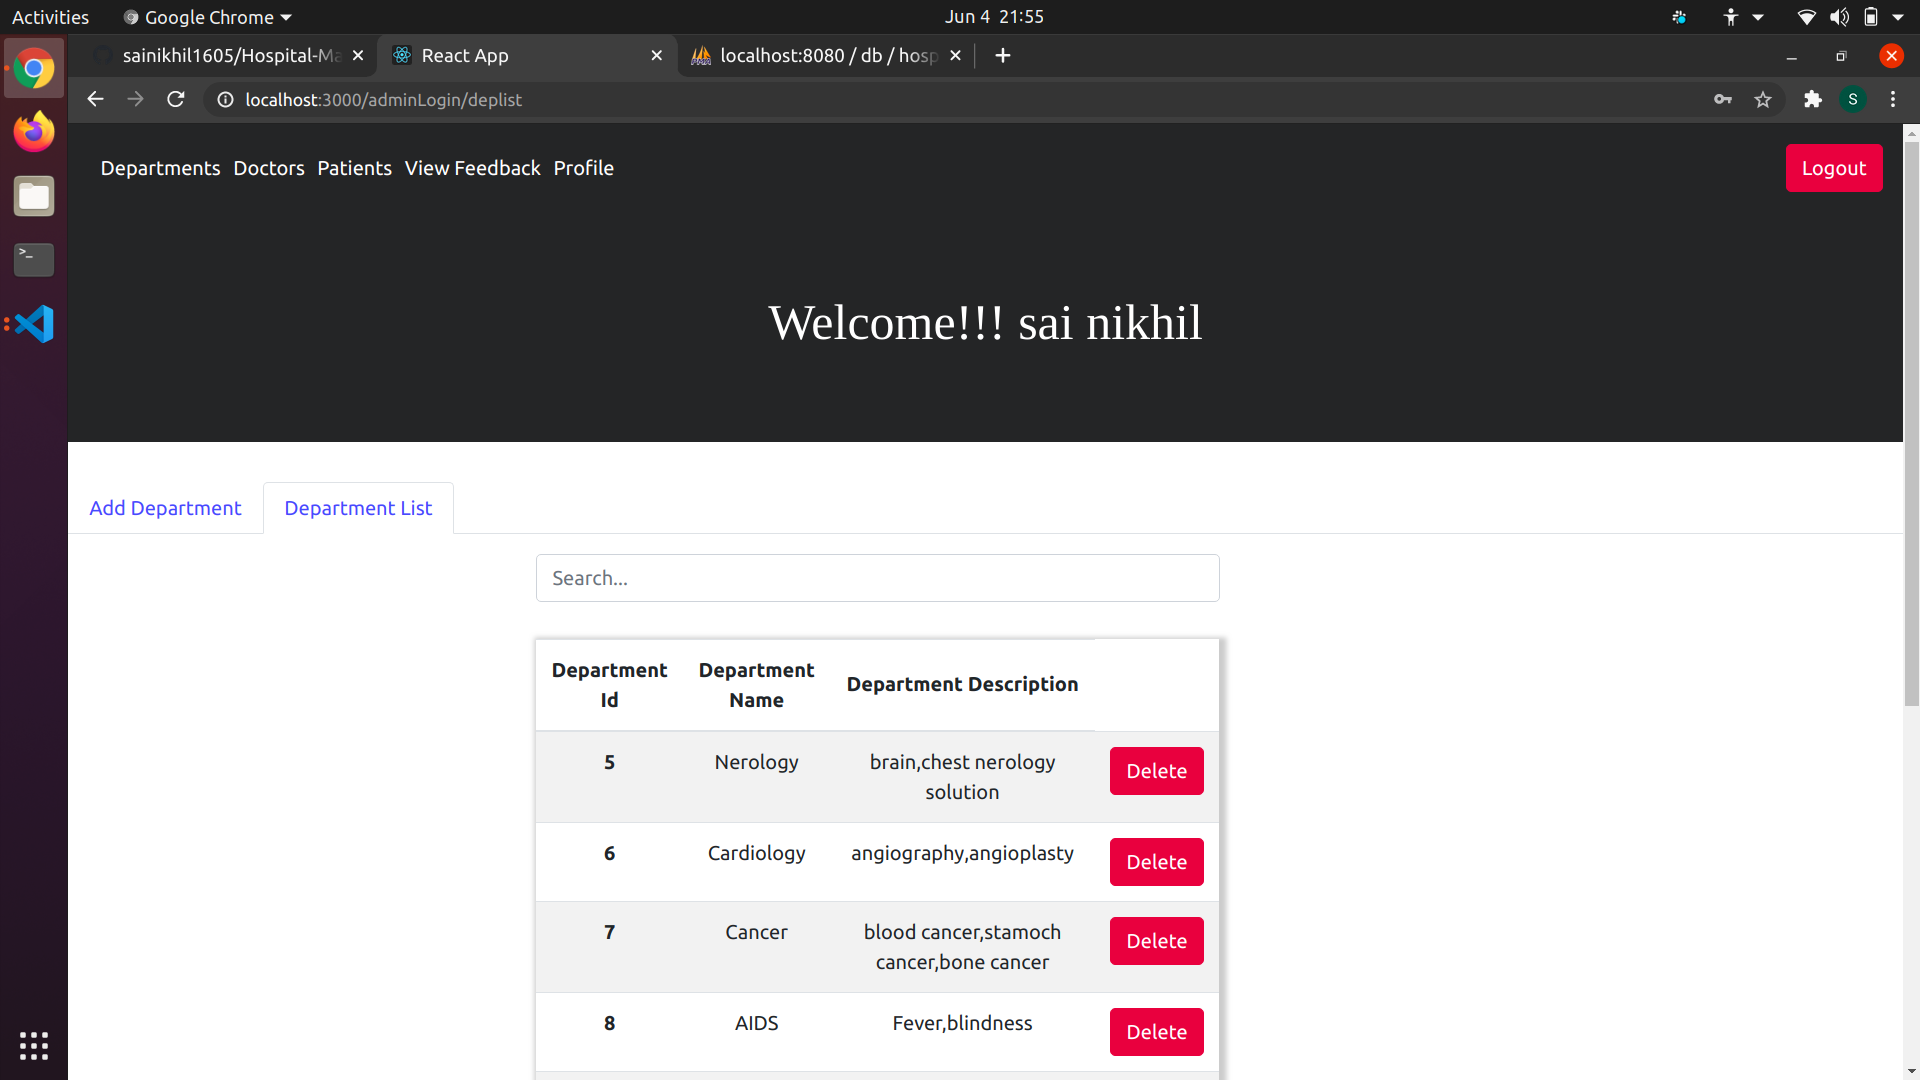Launch Visual Studio Code from dock
The width and height of the screenshot is (1920, 1080).
[34, 324]
